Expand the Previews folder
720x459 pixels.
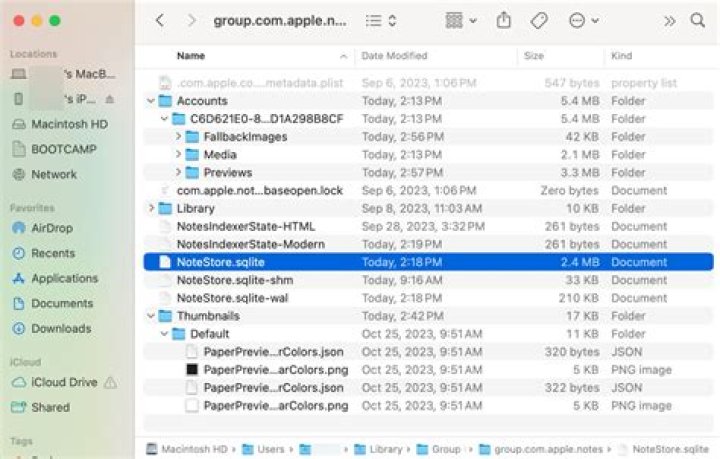(179, 172)
